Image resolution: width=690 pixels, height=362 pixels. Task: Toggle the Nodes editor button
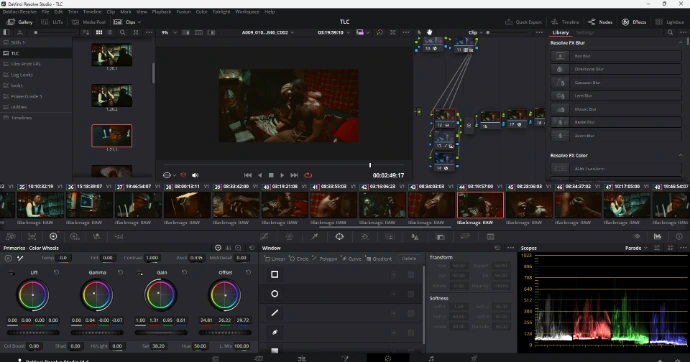[x=600, y=22]
